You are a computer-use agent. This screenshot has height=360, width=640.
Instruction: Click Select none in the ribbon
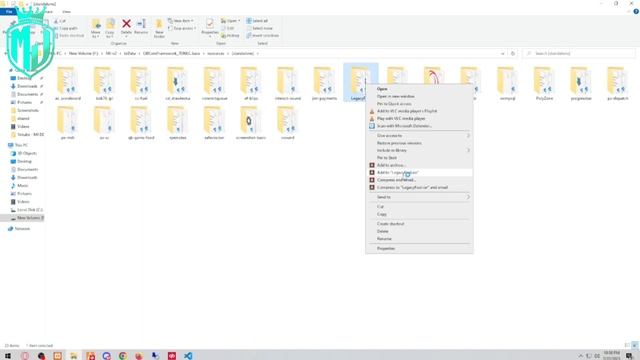[259, 28]
